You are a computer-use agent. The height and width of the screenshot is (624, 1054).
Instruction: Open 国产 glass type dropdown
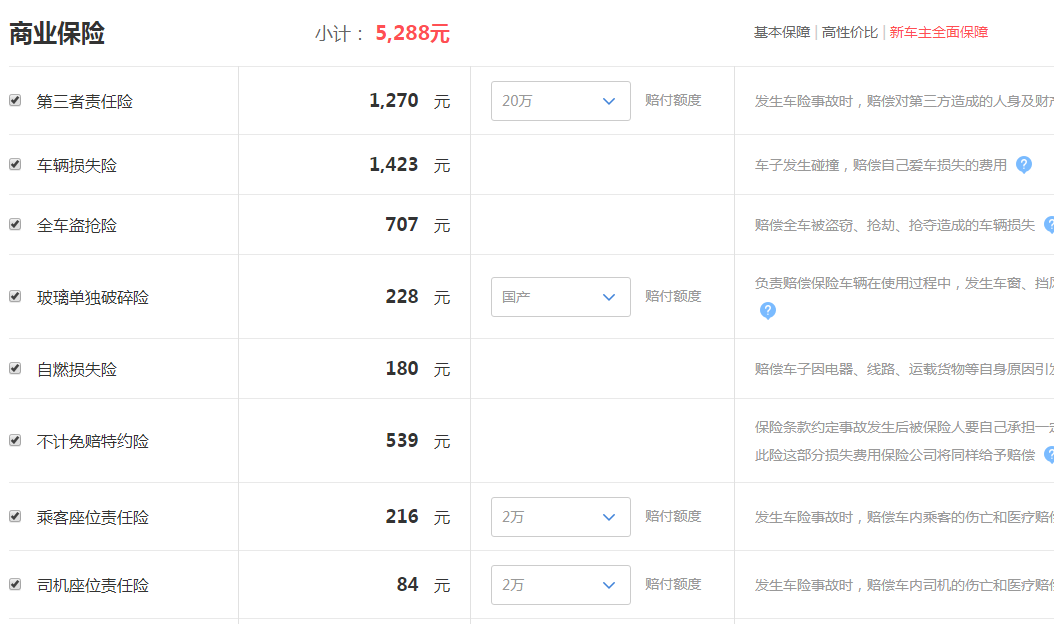561,297
